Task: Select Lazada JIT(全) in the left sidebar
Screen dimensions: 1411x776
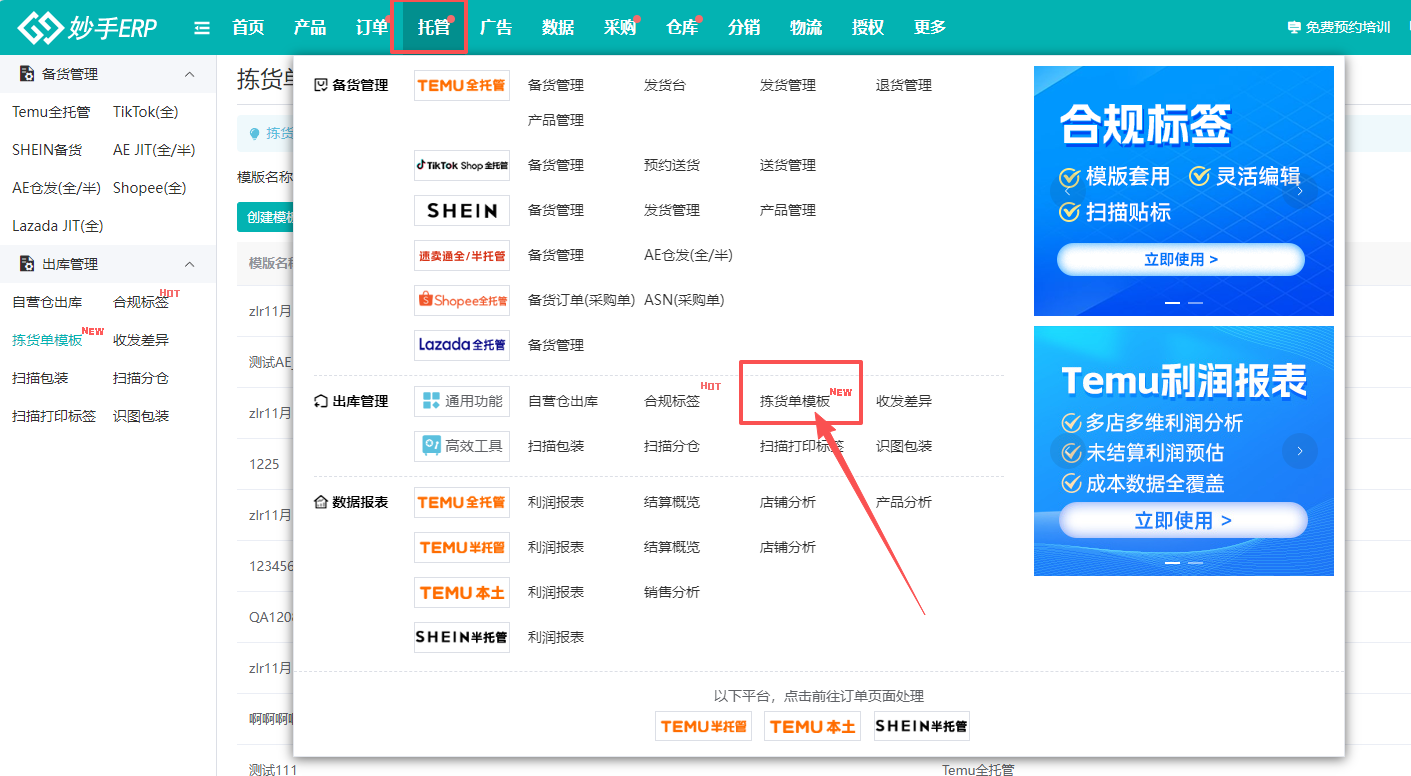Action: (x=58, y=226)
